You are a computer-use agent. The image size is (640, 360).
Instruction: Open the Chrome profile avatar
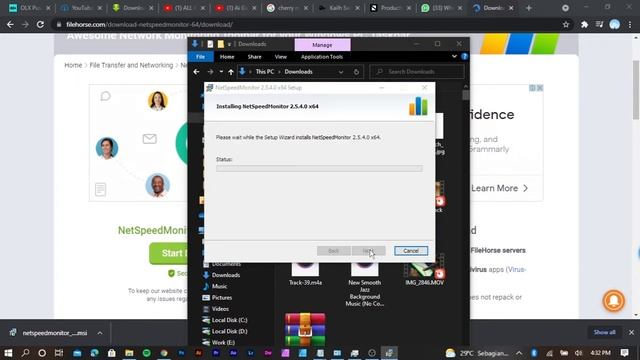point(615,24)
